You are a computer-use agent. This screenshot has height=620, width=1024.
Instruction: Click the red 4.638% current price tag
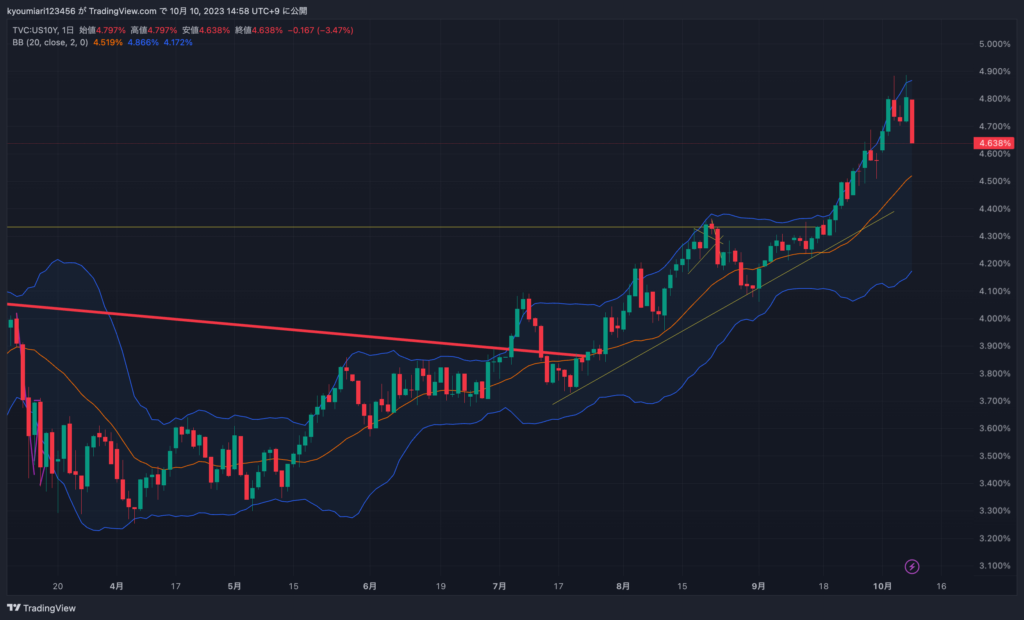click(994, 143)
